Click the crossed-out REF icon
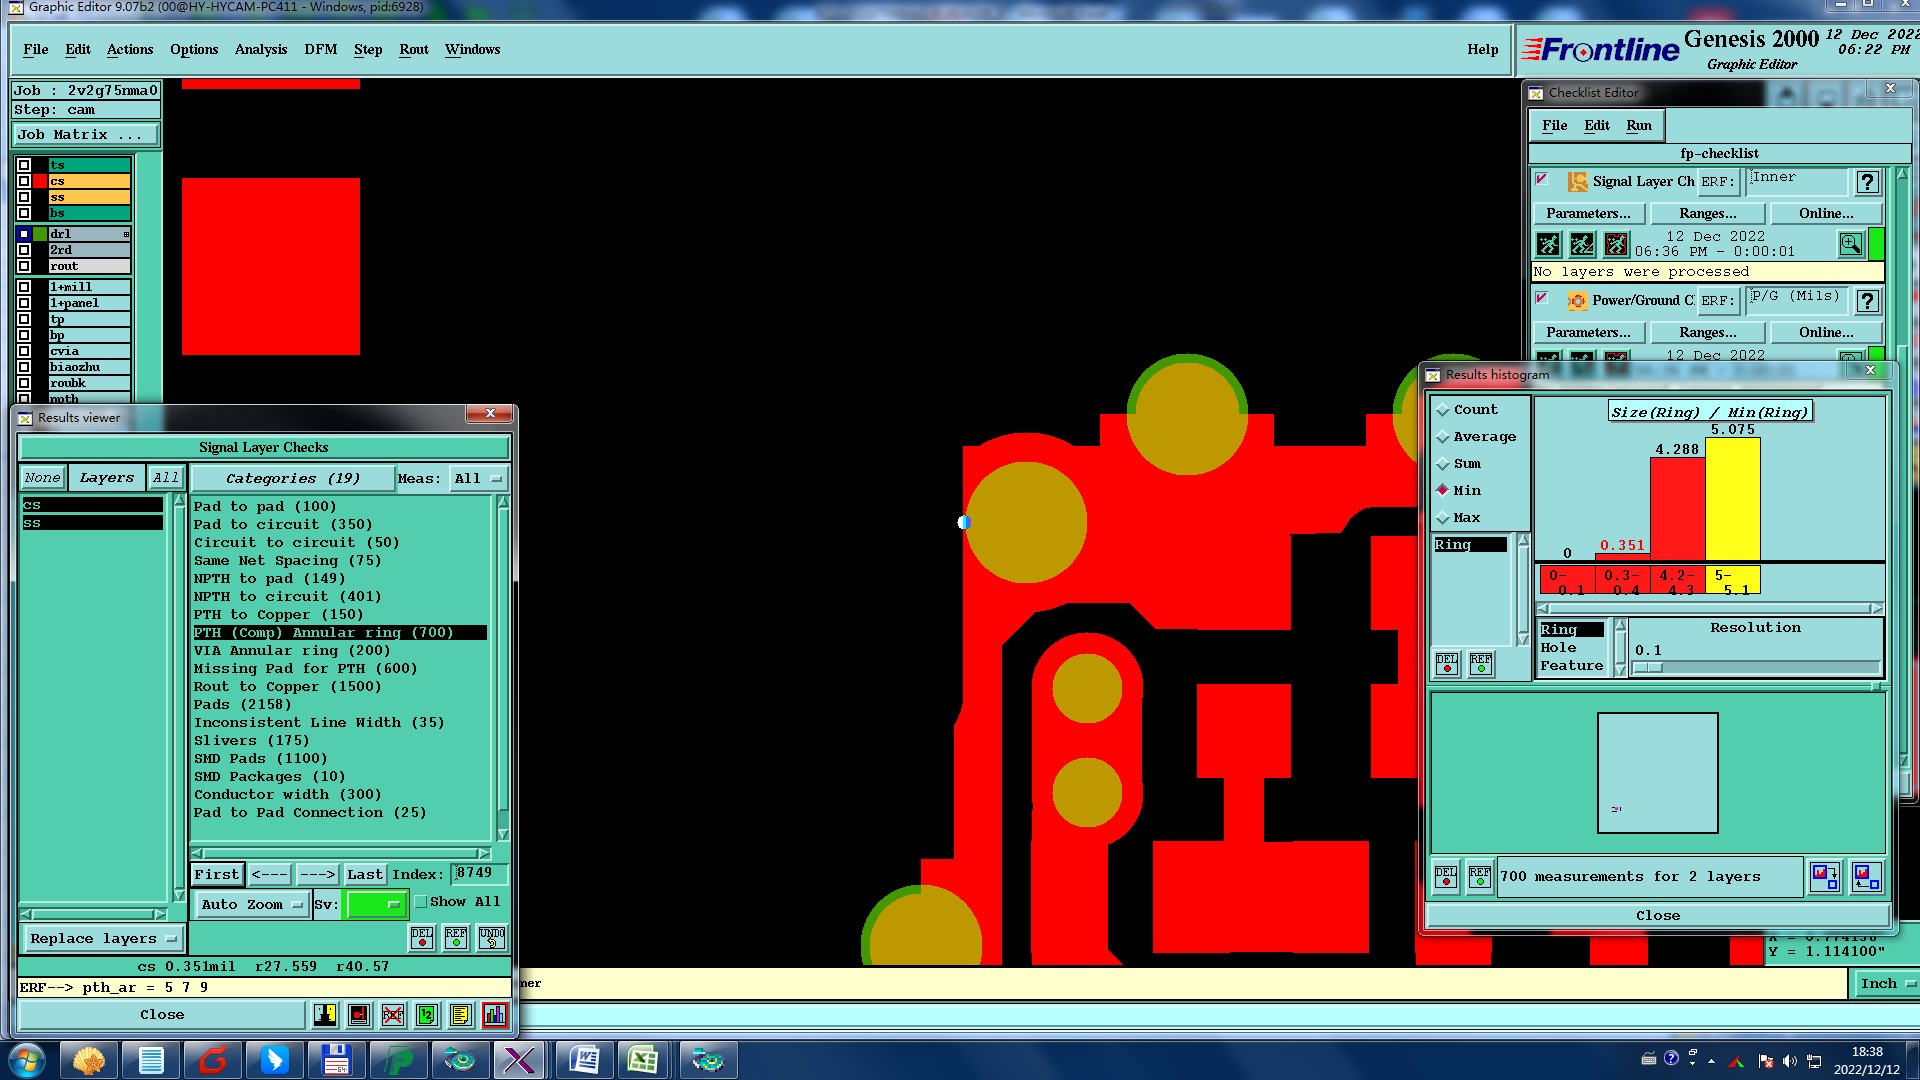This screenshot has height=1080, width=1920. pyautogui.click(x=392, y=1015)
